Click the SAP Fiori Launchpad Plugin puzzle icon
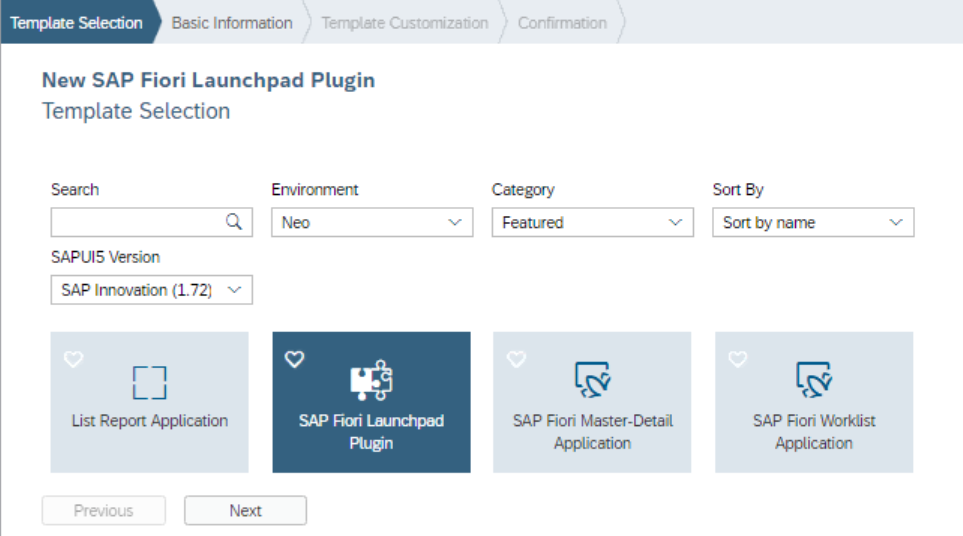The width and height of the screenshot is (963, 536). coord(371,381)
